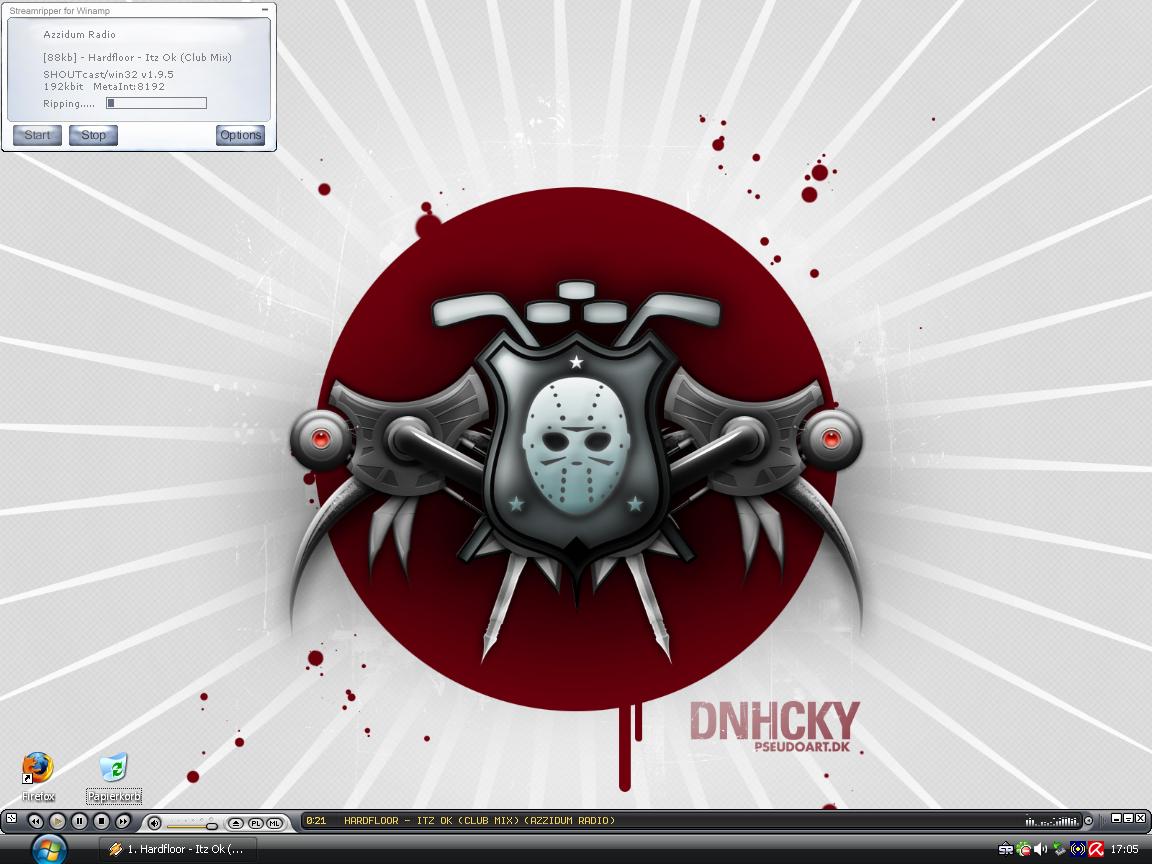Click the Winamp spectrum visualizer
The width and height of the screenshot is (1152, 864).
(x=1053, y=821)
